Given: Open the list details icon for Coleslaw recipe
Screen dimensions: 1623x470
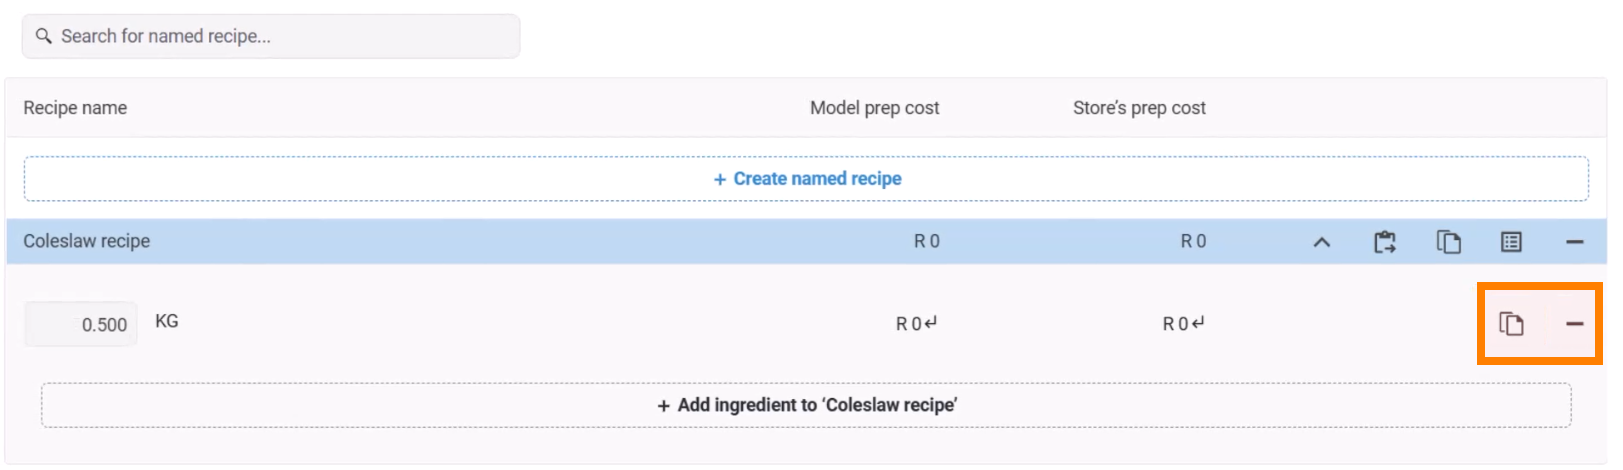Looking at the screenshot, I should (x=1511, y=242).
